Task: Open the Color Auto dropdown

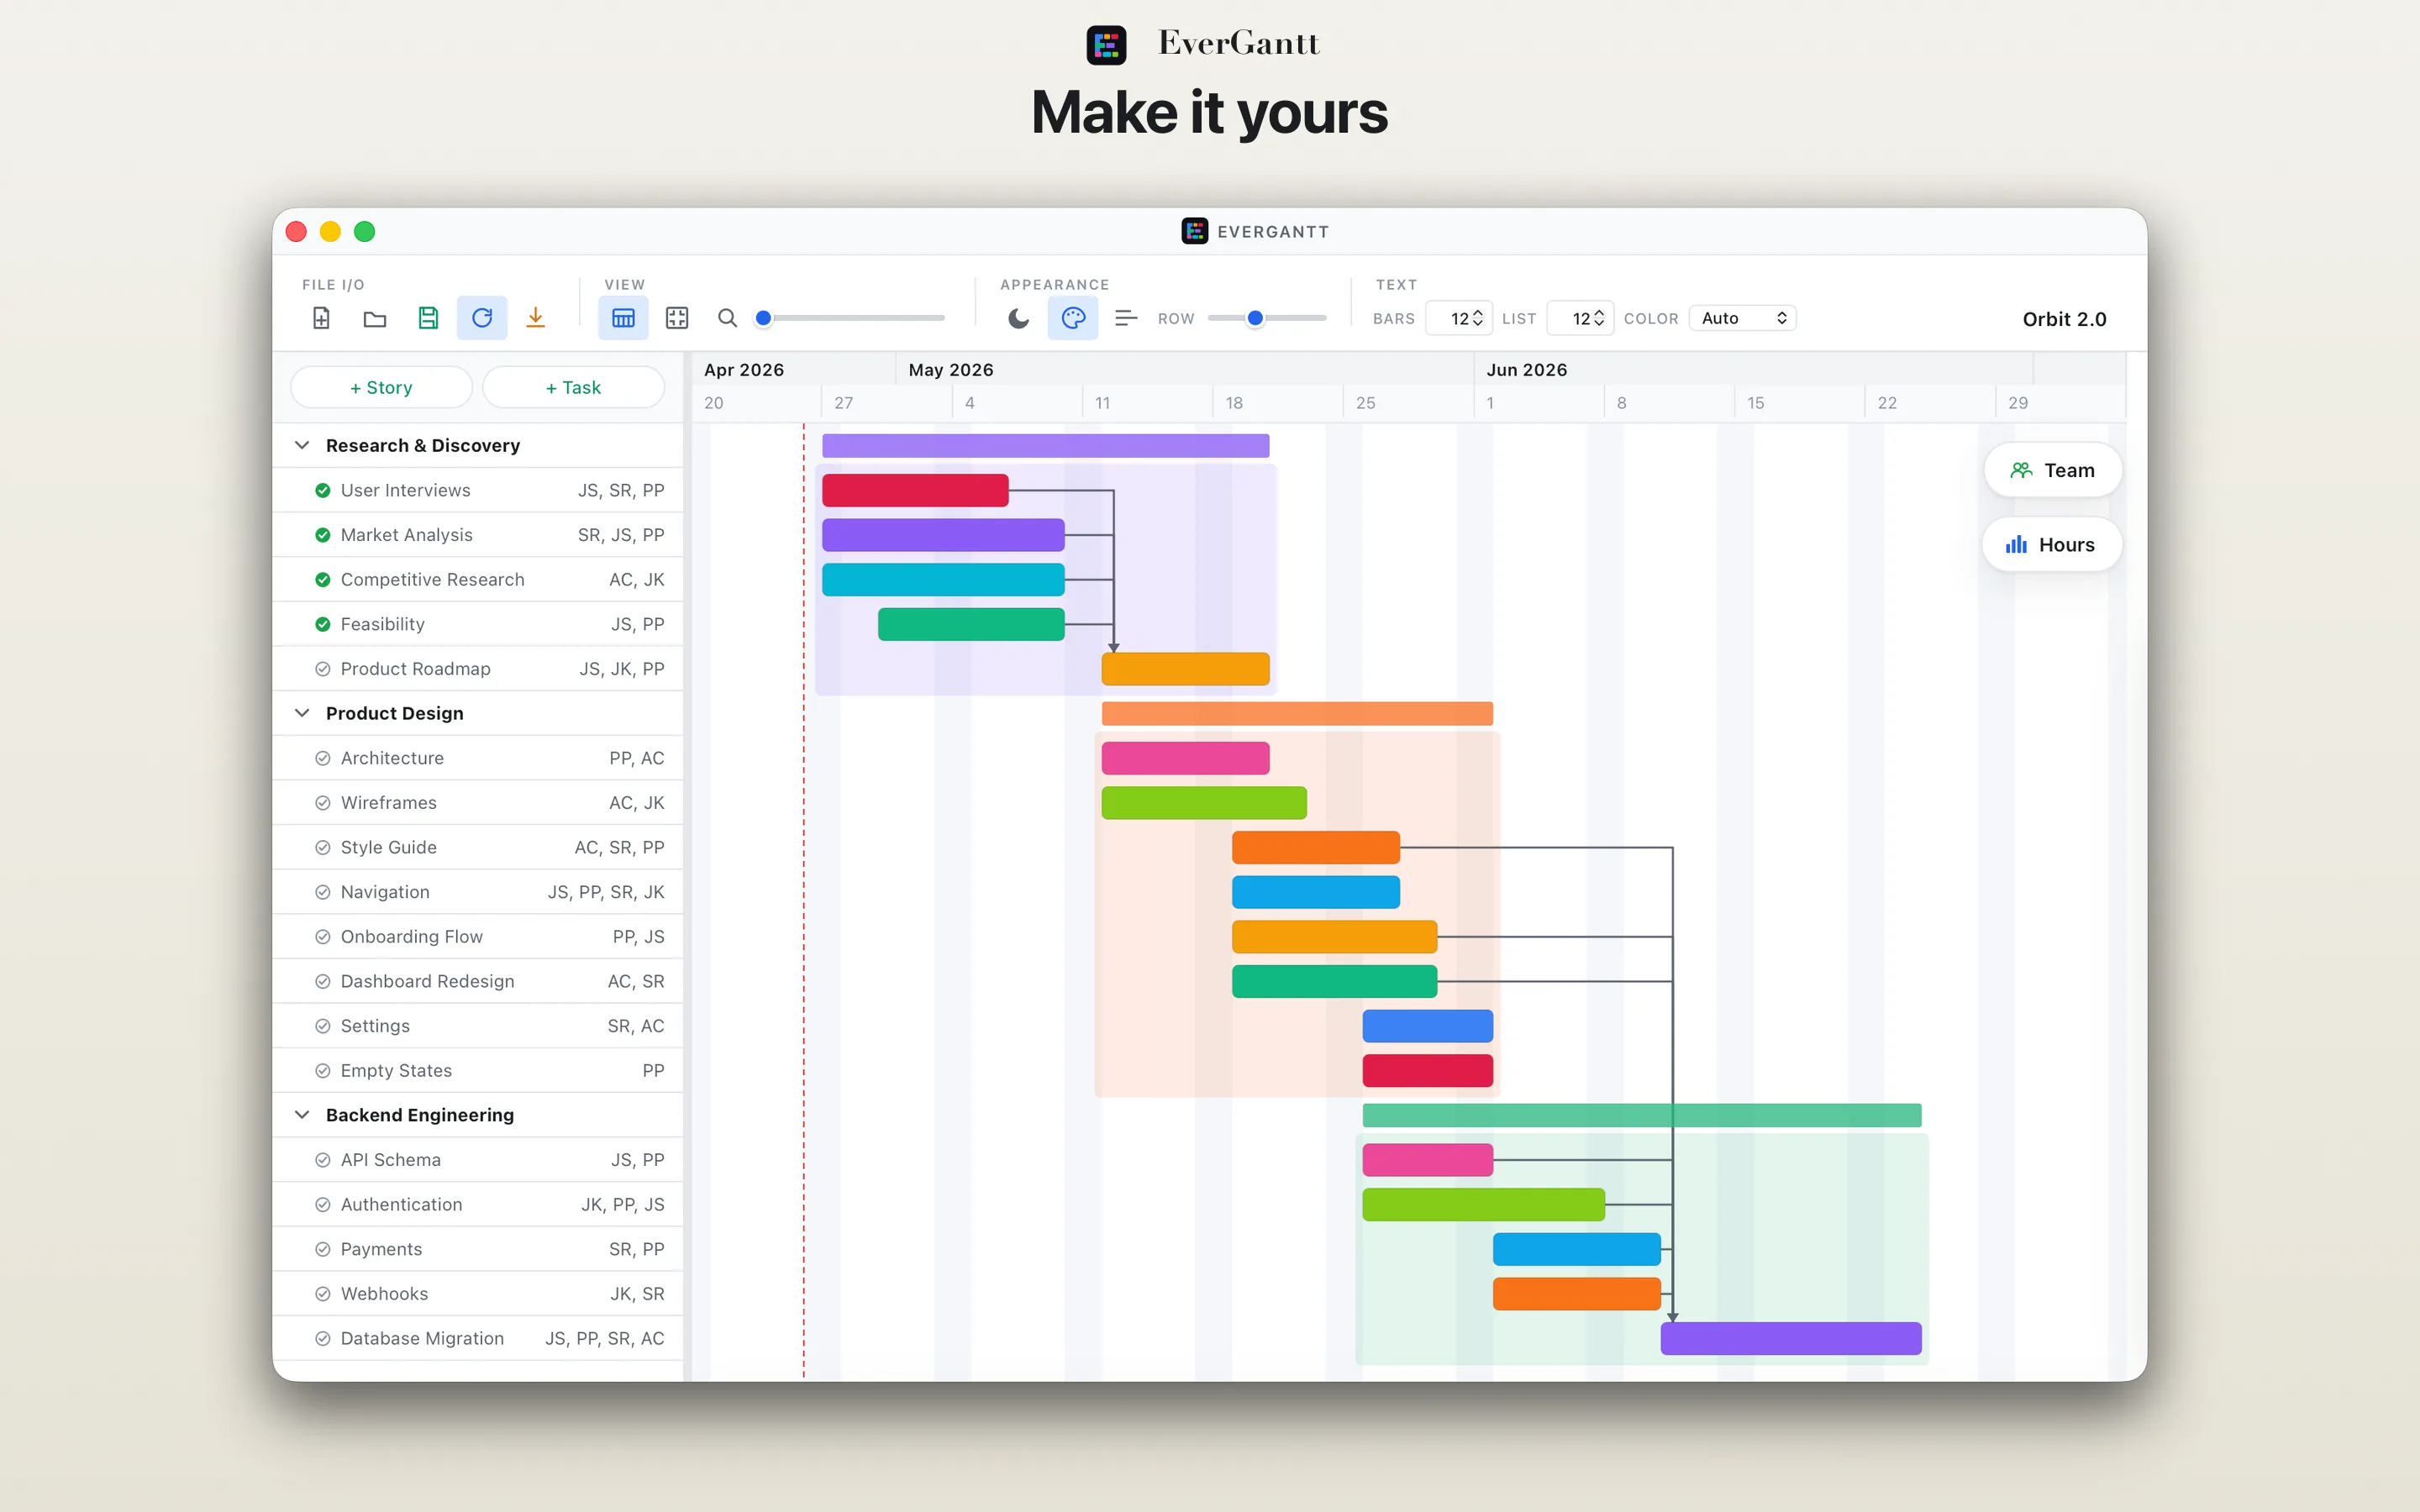Action: click(x=1743, y=318)
